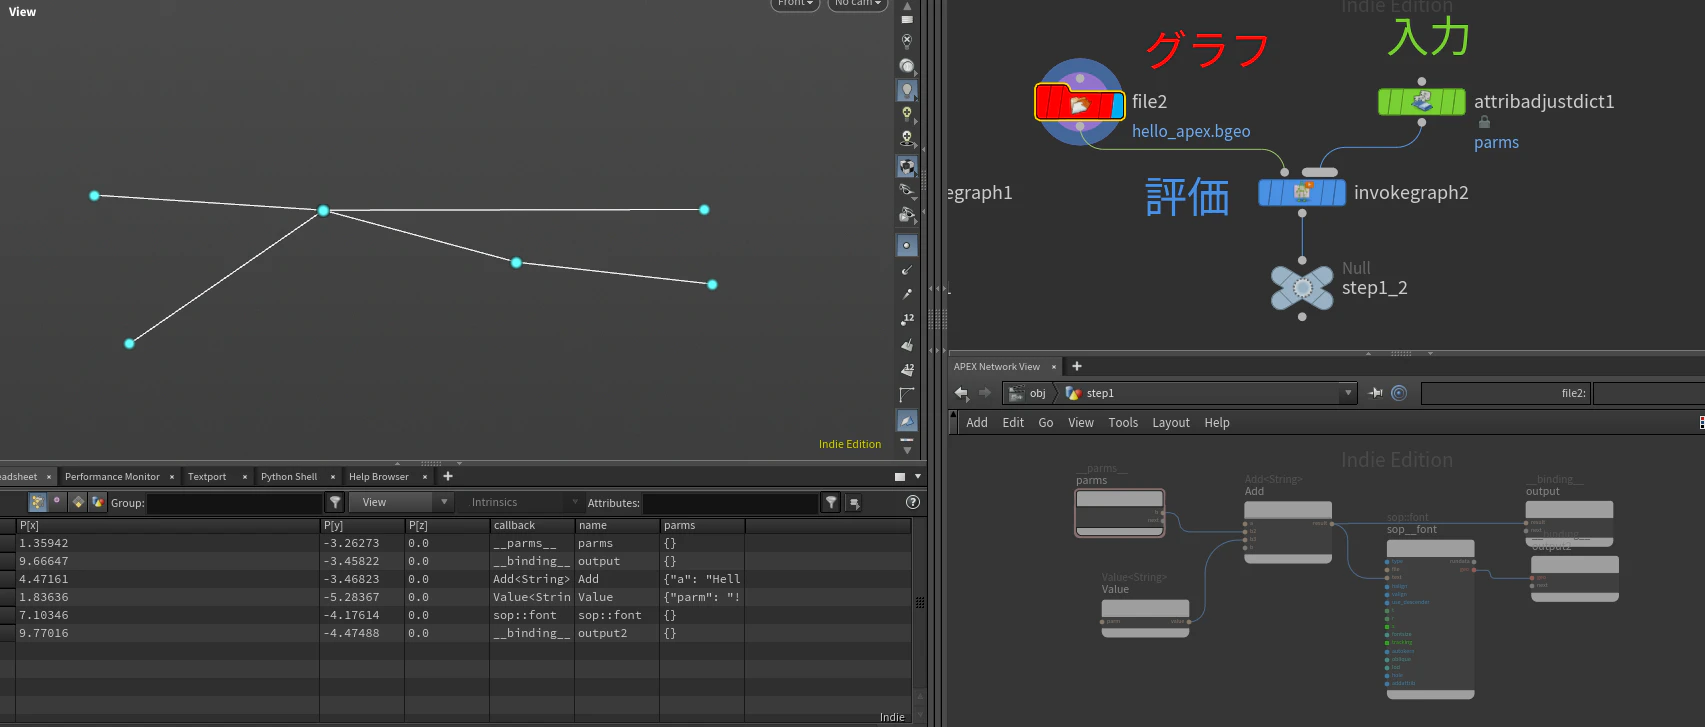Screen dimensions: 1705x727
Task: Select the invokegraph2 node icon
Action: [x=1302, y=192]
